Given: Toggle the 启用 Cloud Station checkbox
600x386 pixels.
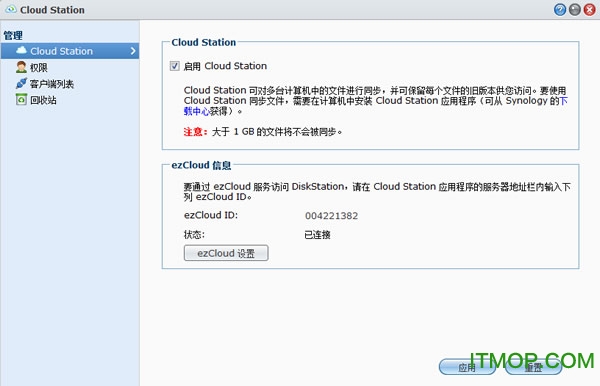Looking at the screenshot, I should click(x=174, y=66).
